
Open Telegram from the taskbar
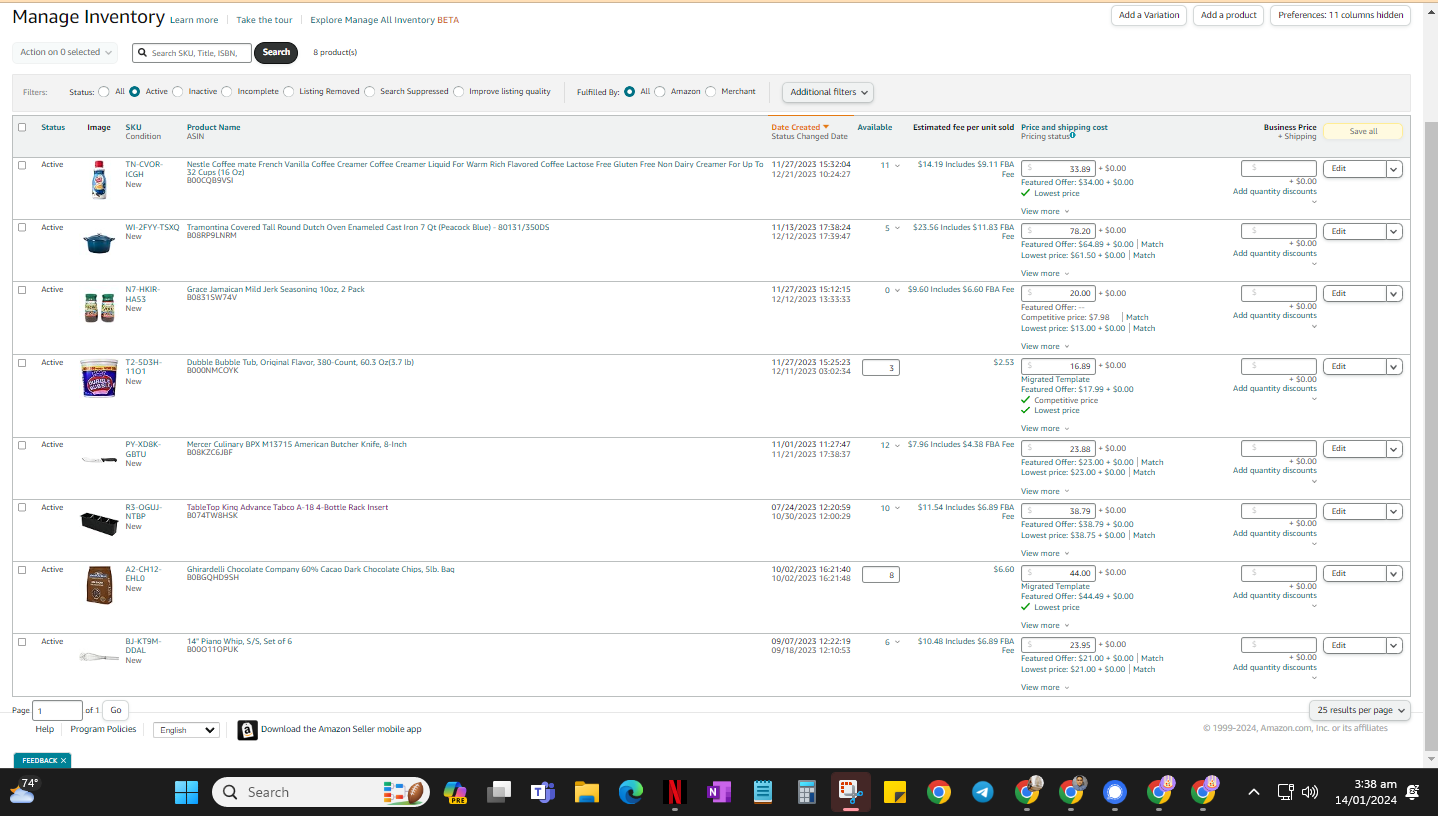coord(982,792)
